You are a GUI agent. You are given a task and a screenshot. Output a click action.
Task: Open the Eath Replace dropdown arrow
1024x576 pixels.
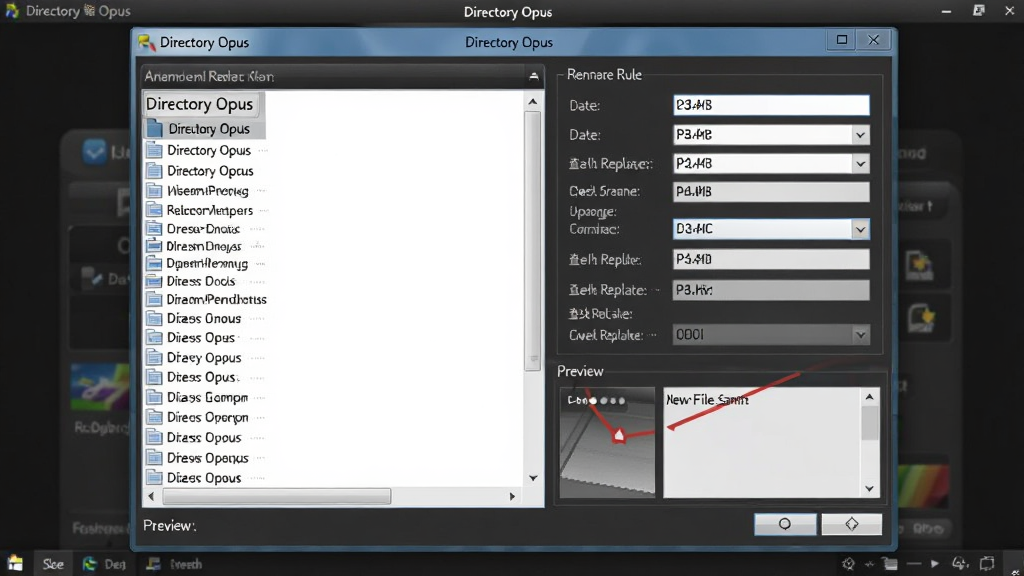[860, 164]
